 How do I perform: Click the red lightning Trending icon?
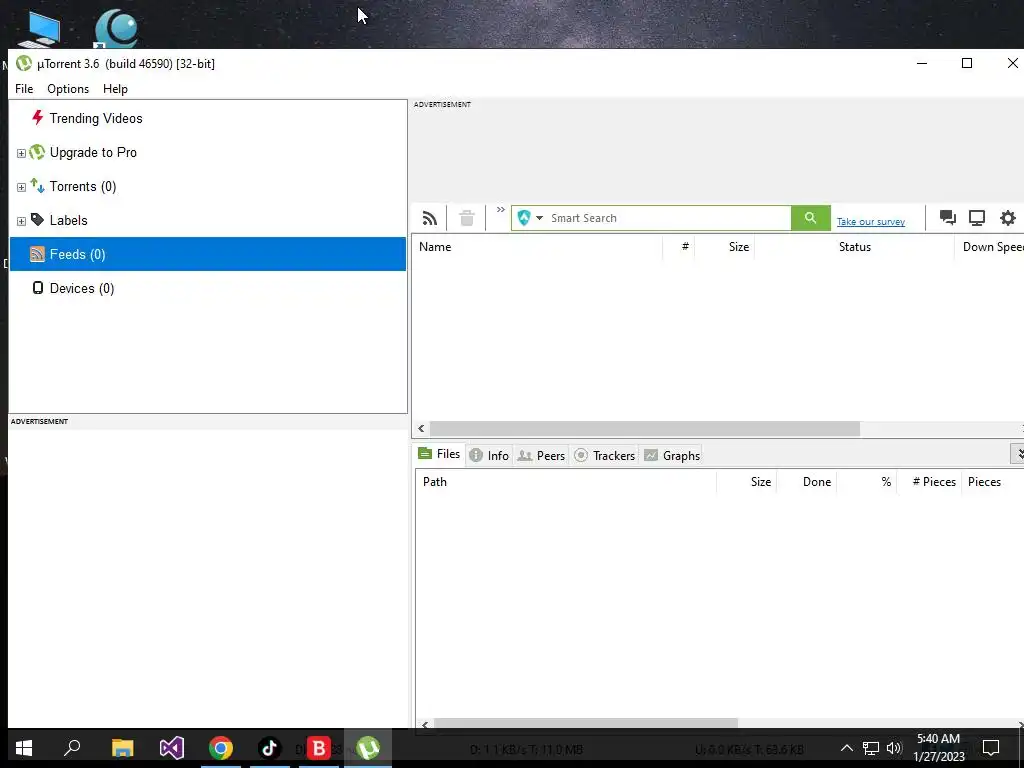pyautogui.click(x=37, y=118)
